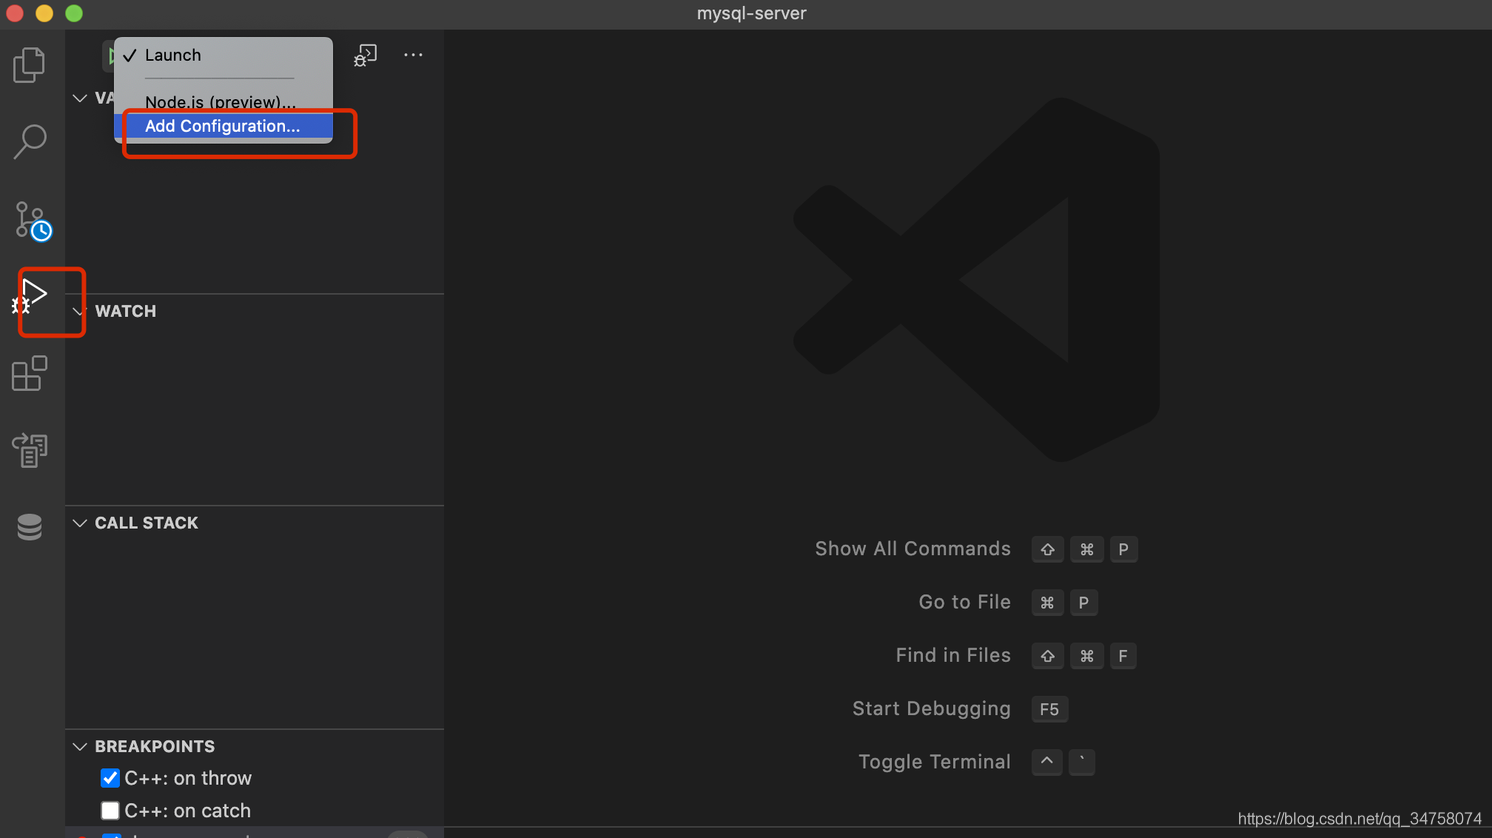Choose Add Configuration... from the dropdown
The height and width of the screenshot is (838, 1492).
coord(222,126)
